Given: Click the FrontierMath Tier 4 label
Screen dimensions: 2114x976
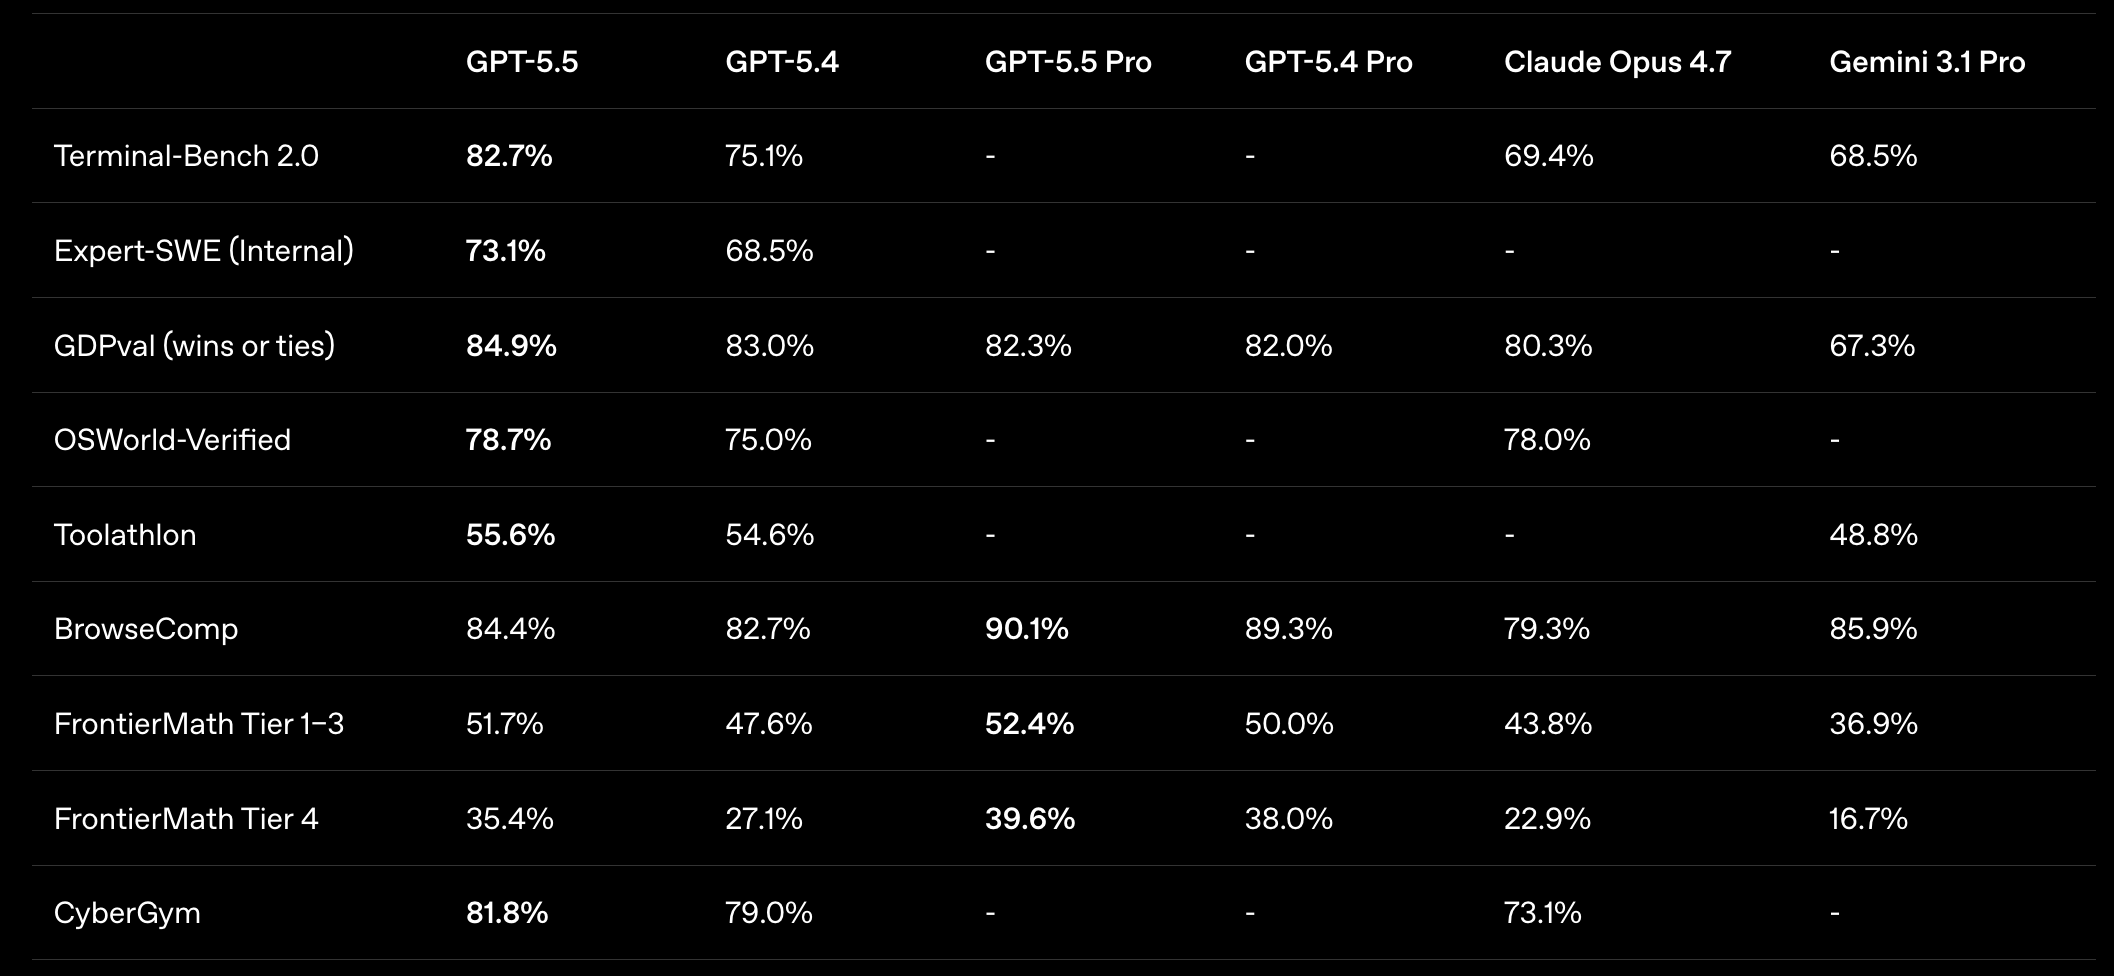Looking at the screenshot, I should tap(186, 819).
